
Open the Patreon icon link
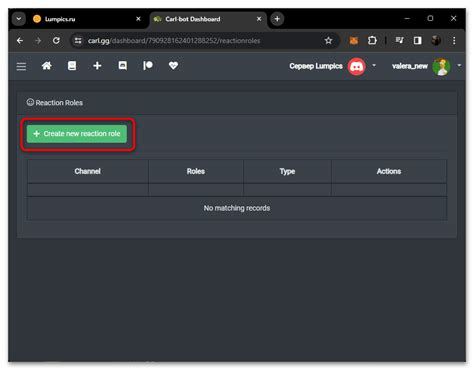pos(148,66)
